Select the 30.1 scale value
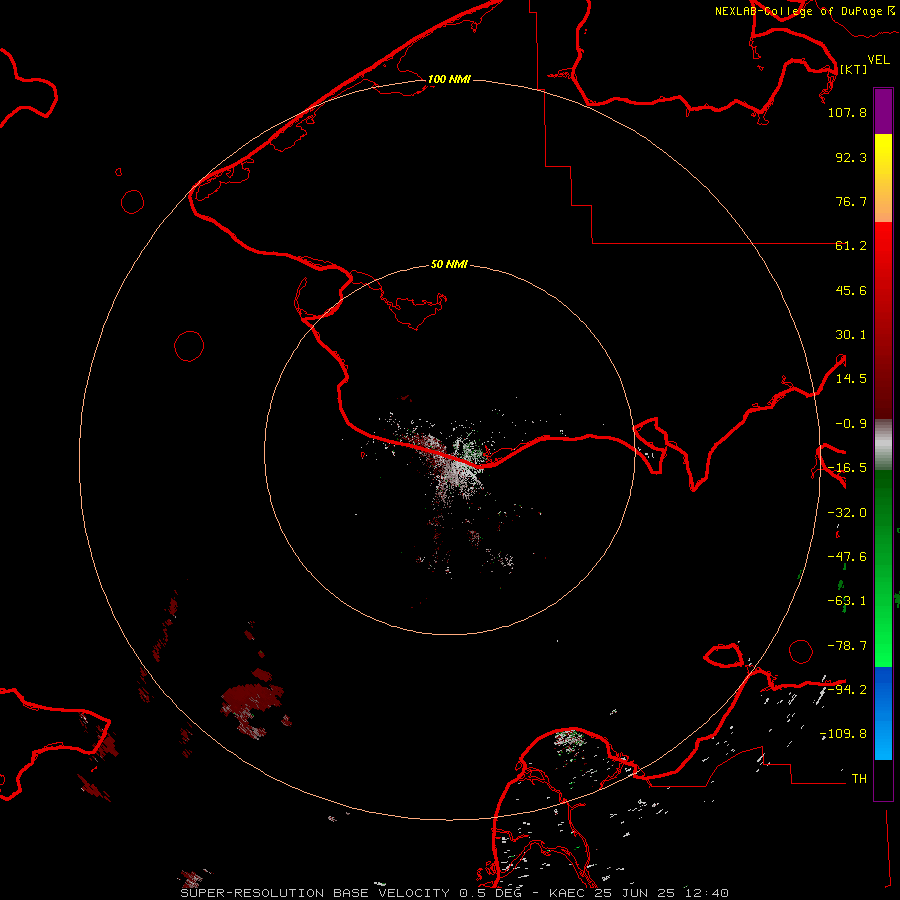This screenshot has height=900, width=900. [851, 335]
